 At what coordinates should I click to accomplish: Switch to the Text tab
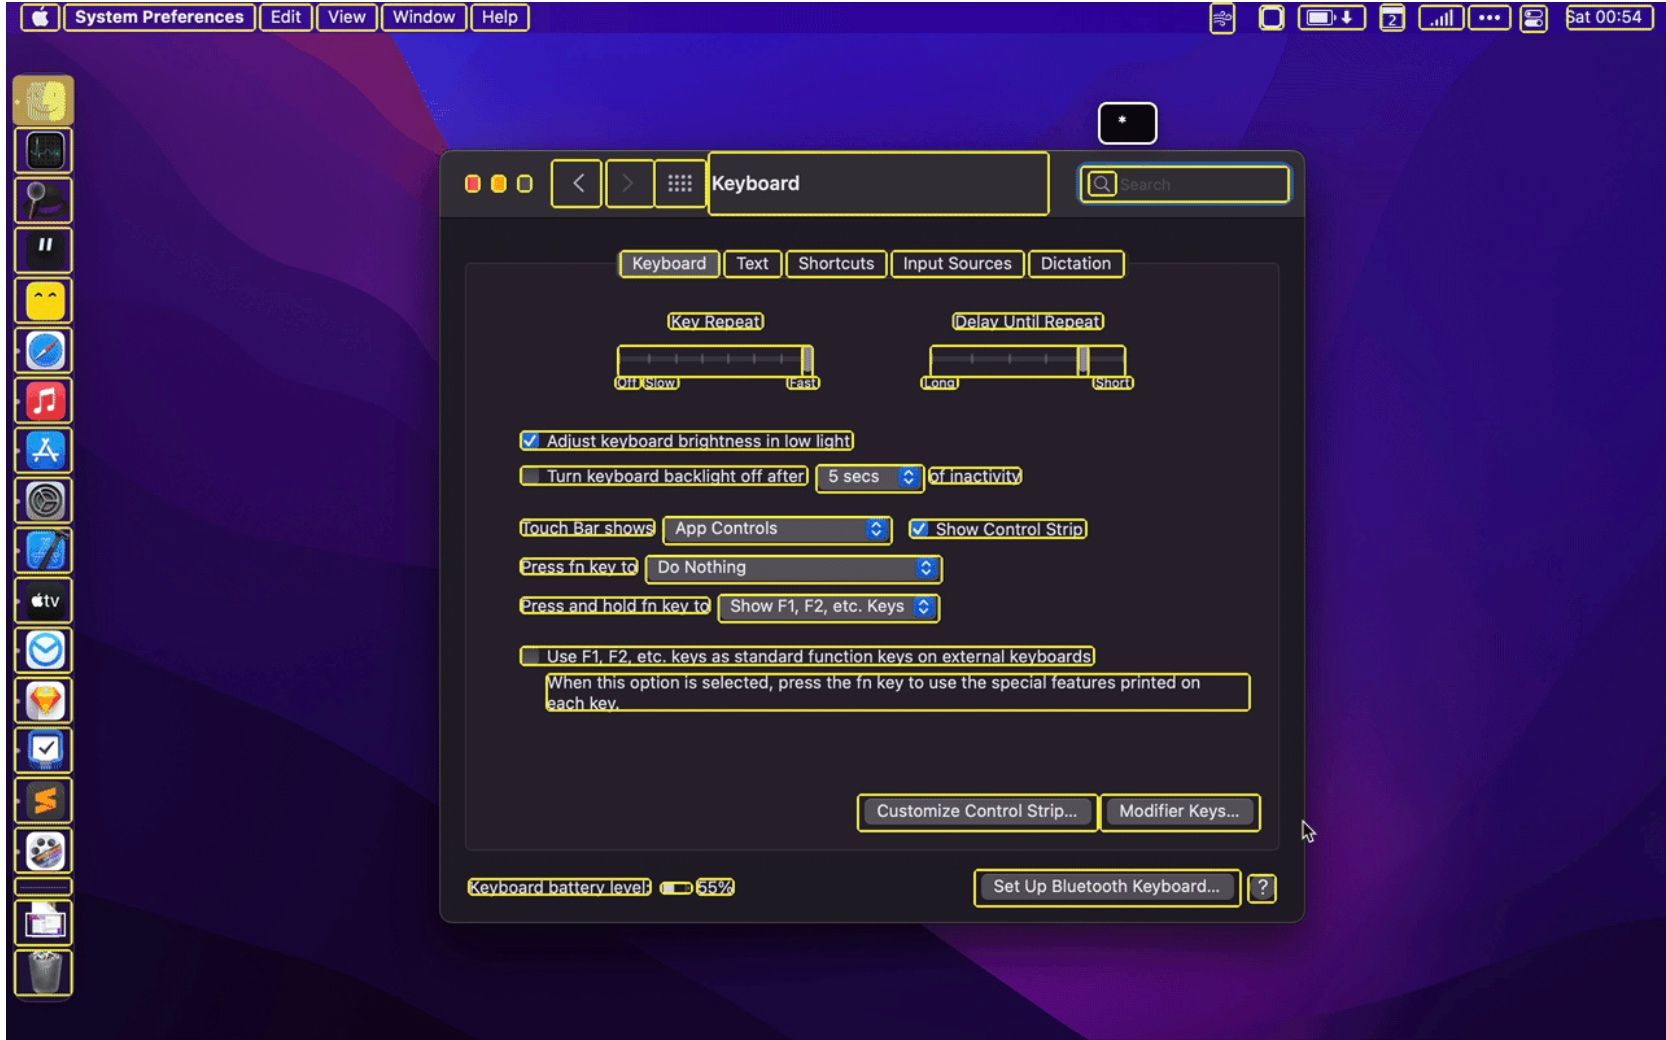[x=752, y=264]
